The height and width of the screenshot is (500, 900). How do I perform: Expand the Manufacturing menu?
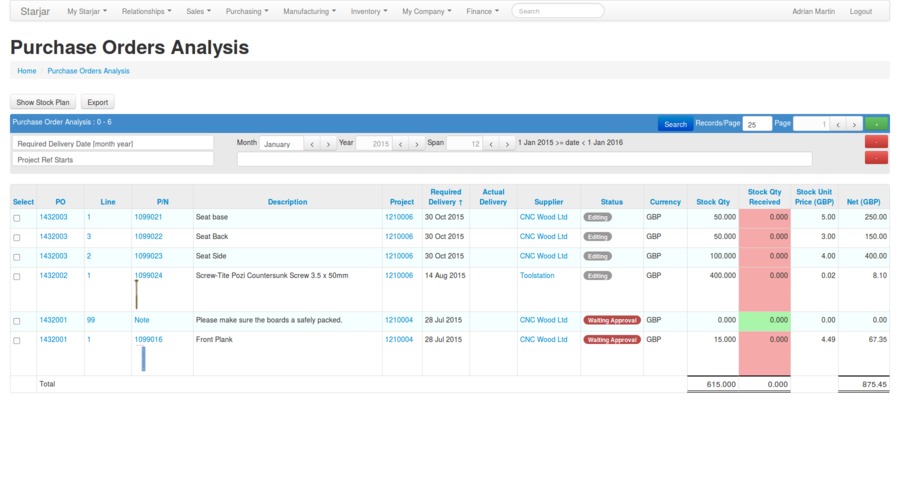tap(309, 11)
